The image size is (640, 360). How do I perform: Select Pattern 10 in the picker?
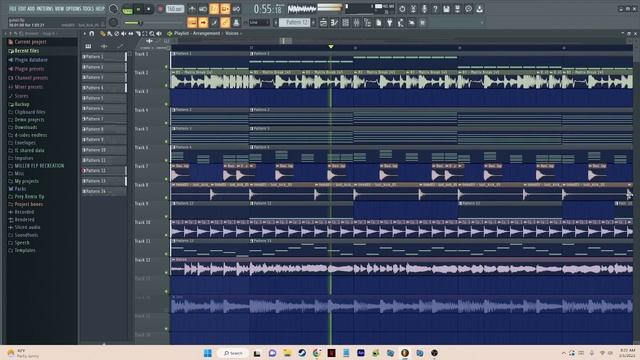point(104,150)
